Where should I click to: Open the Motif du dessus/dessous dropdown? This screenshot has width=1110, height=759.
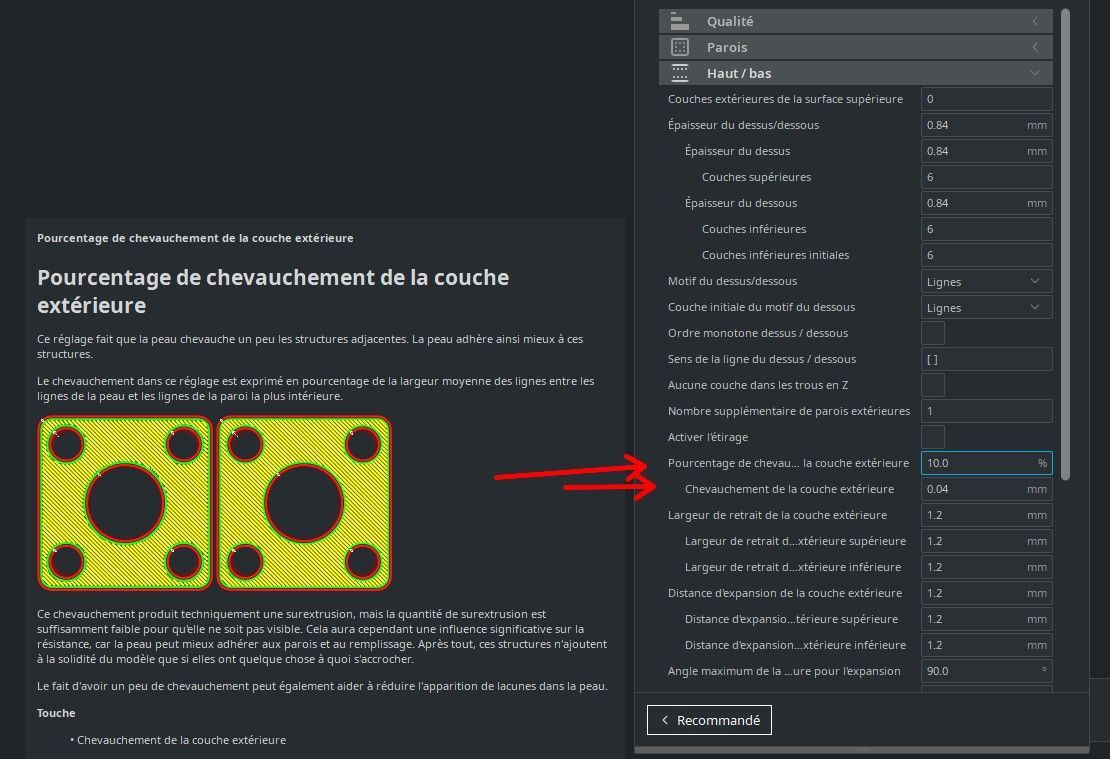(x=986, y=281)
